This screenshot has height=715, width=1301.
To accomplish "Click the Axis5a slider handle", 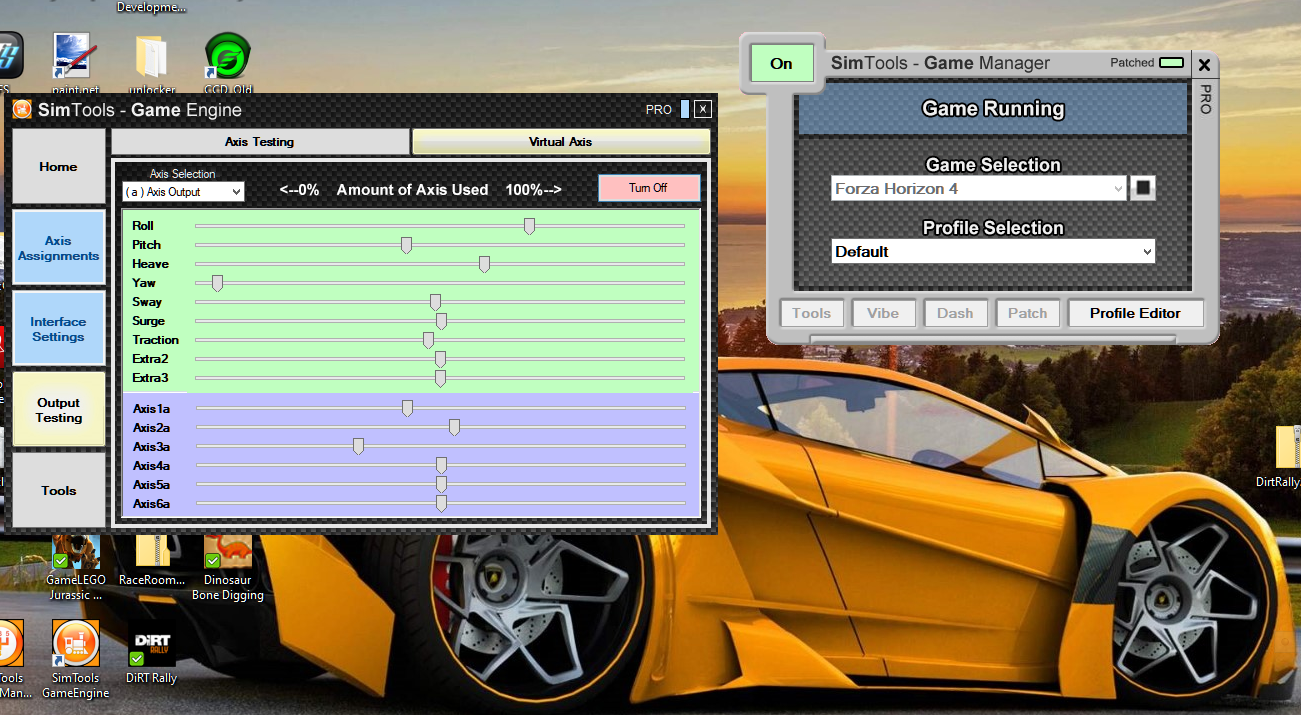I will (441, 484).
